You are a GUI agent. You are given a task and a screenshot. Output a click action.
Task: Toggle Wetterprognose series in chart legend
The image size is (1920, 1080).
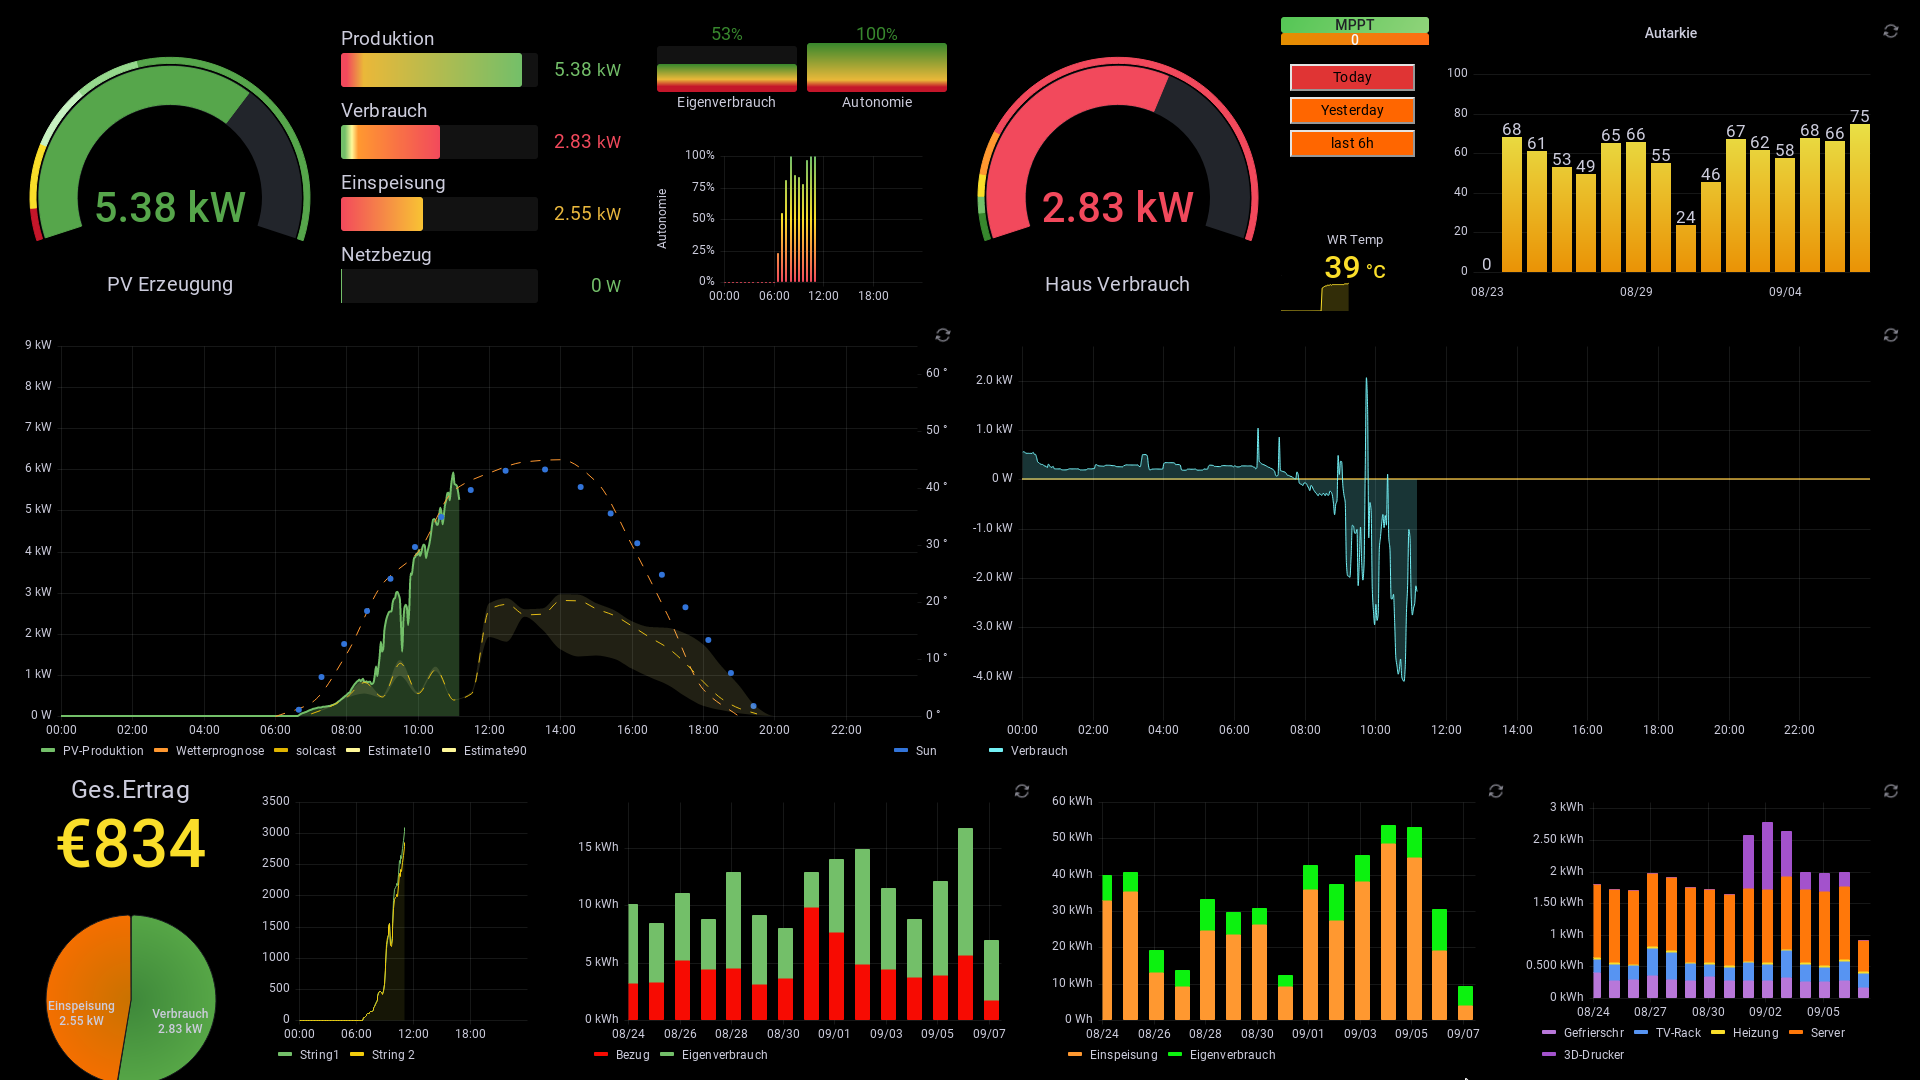219,751
